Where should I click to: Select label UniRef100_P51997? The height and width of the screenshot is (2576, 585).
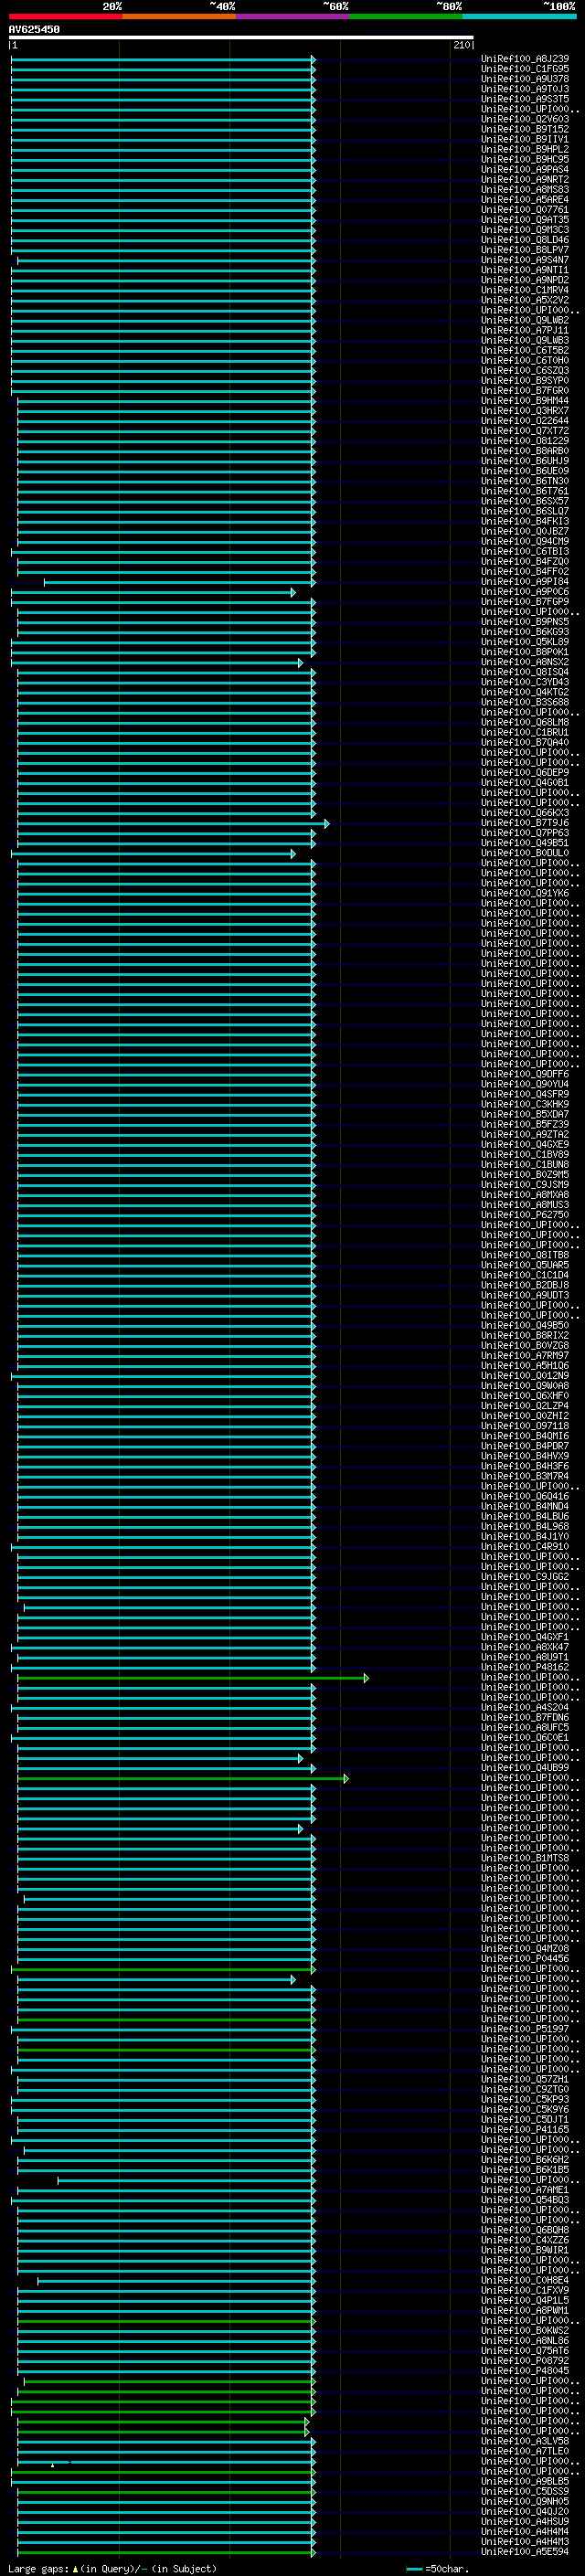pos(525,2029)
